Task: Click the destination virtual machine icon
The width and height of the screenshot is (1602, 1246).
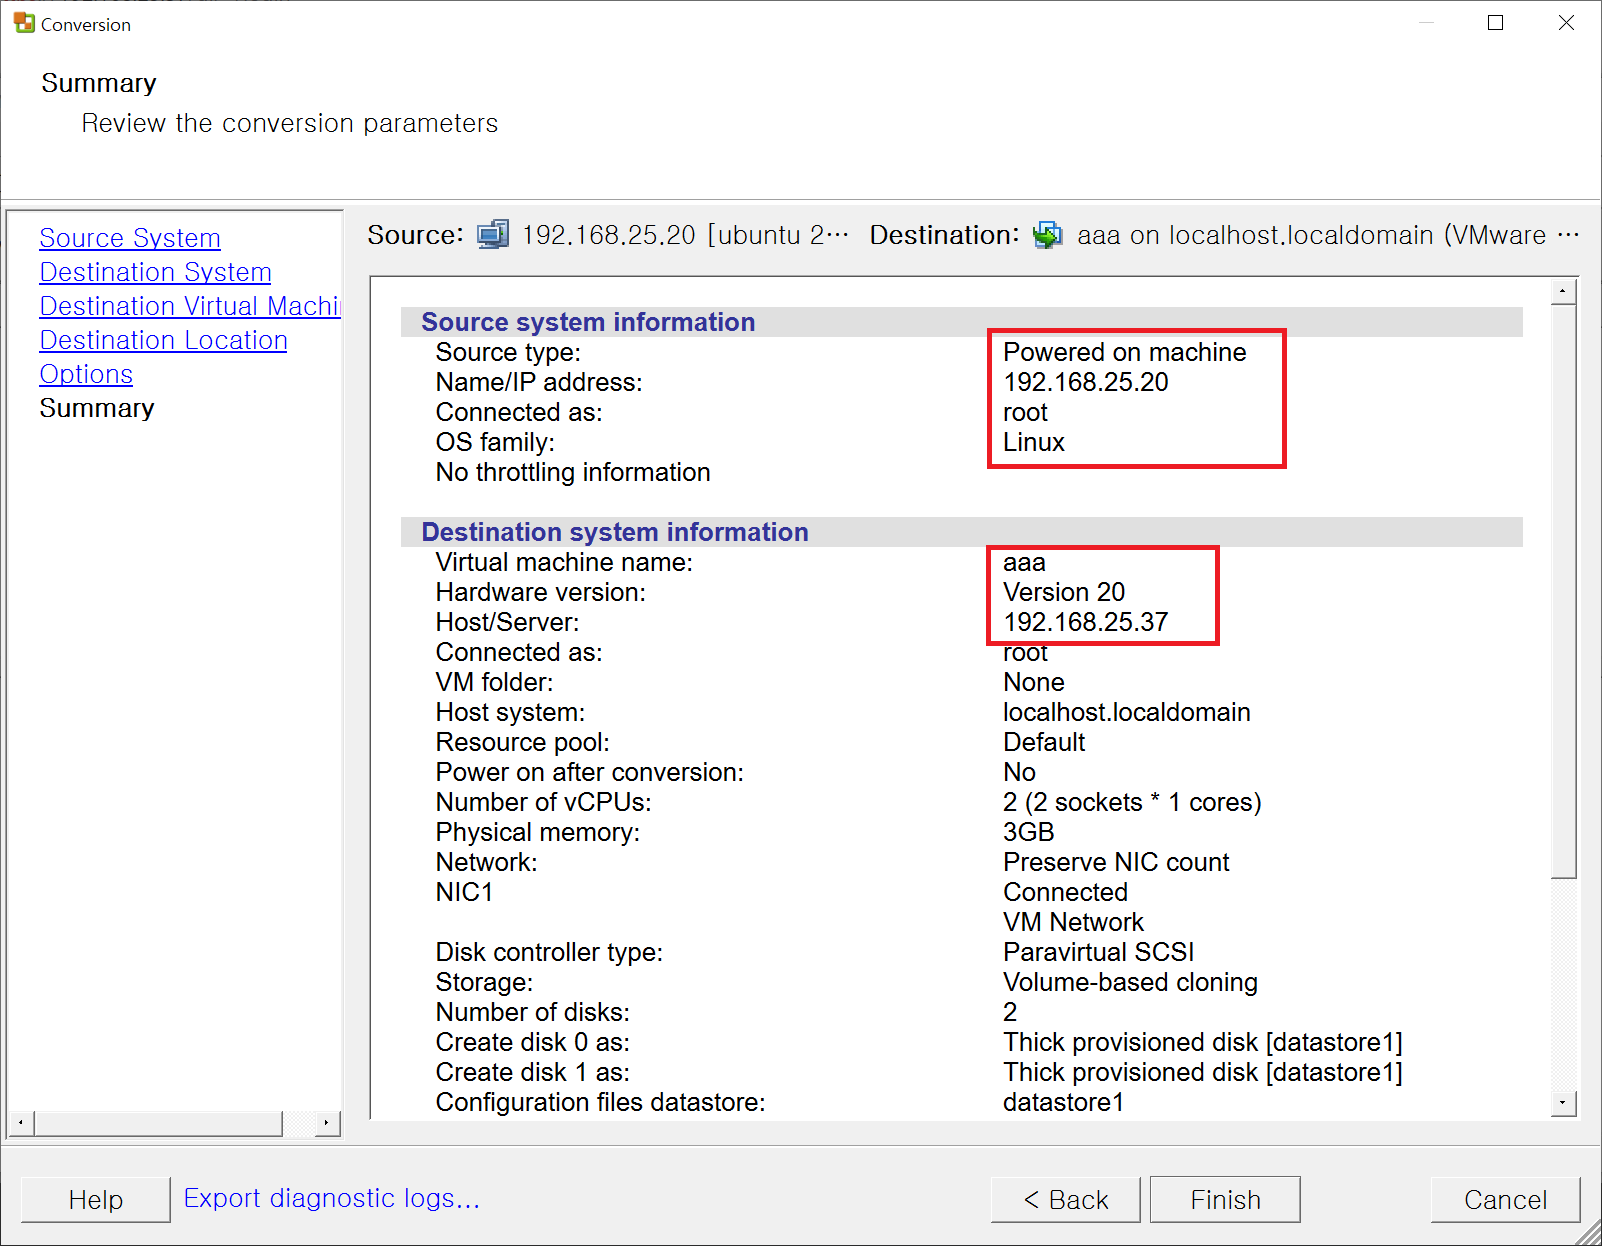Action: 1048,235
